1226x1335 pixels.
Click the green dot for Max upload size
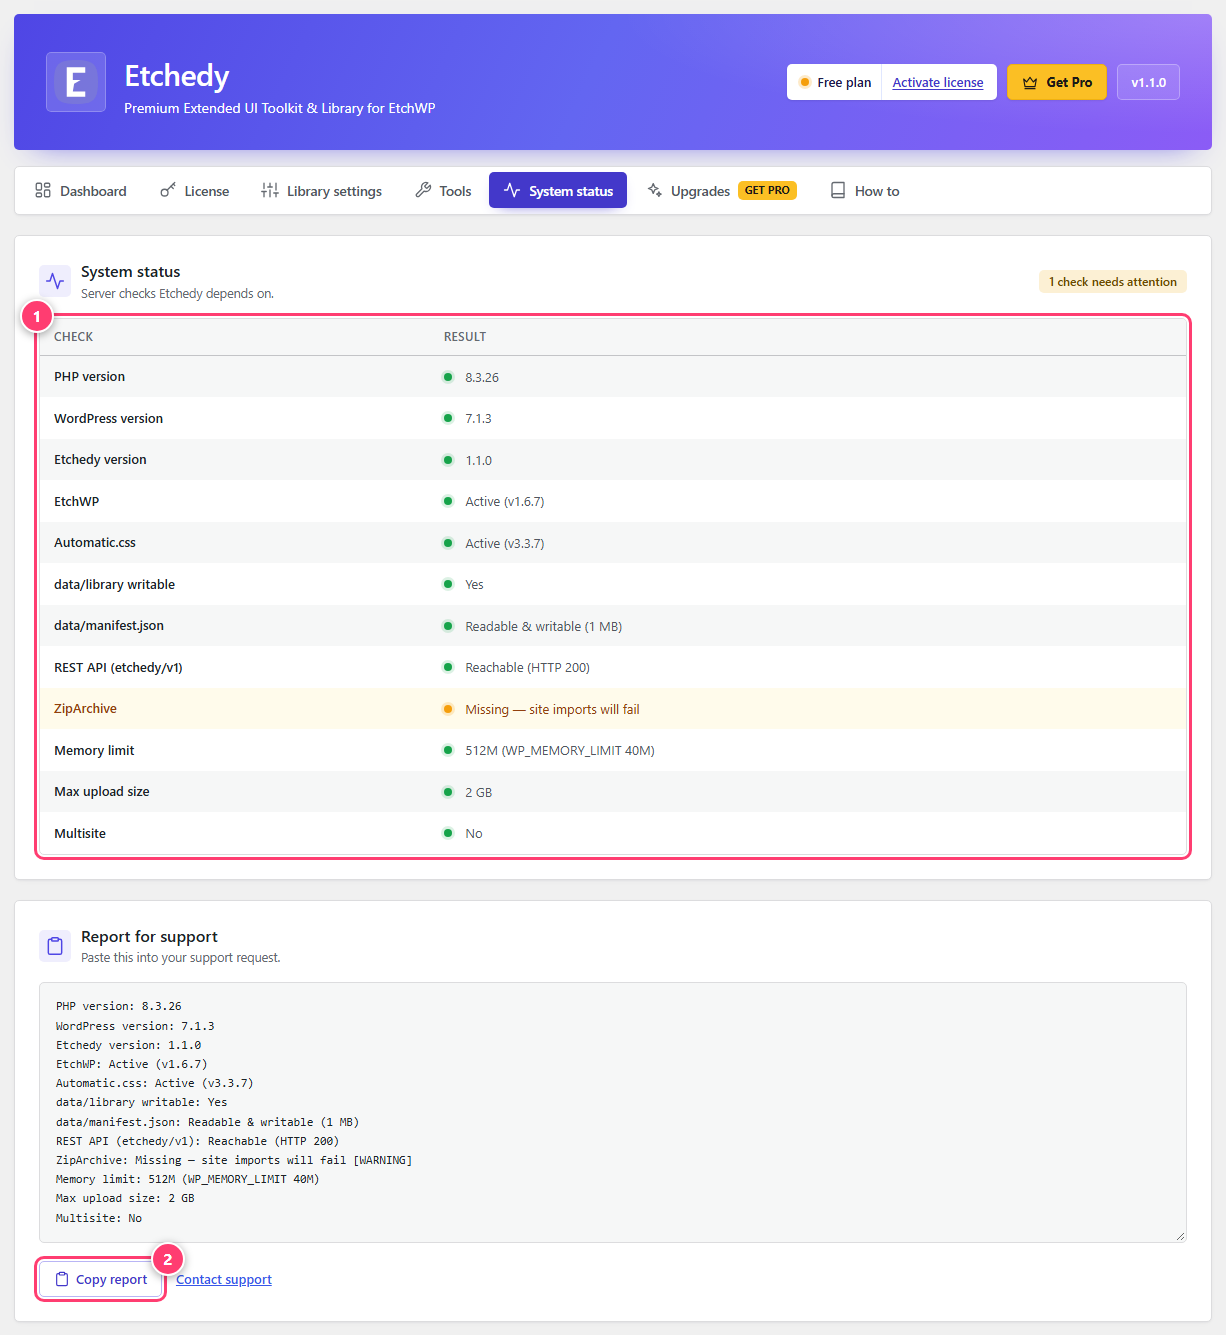[448, 792]
